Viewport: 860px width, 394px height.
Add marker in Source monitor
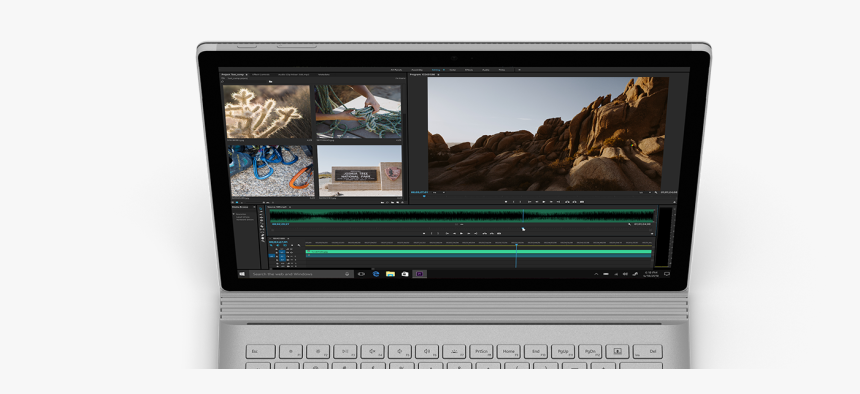click(424, 233)
